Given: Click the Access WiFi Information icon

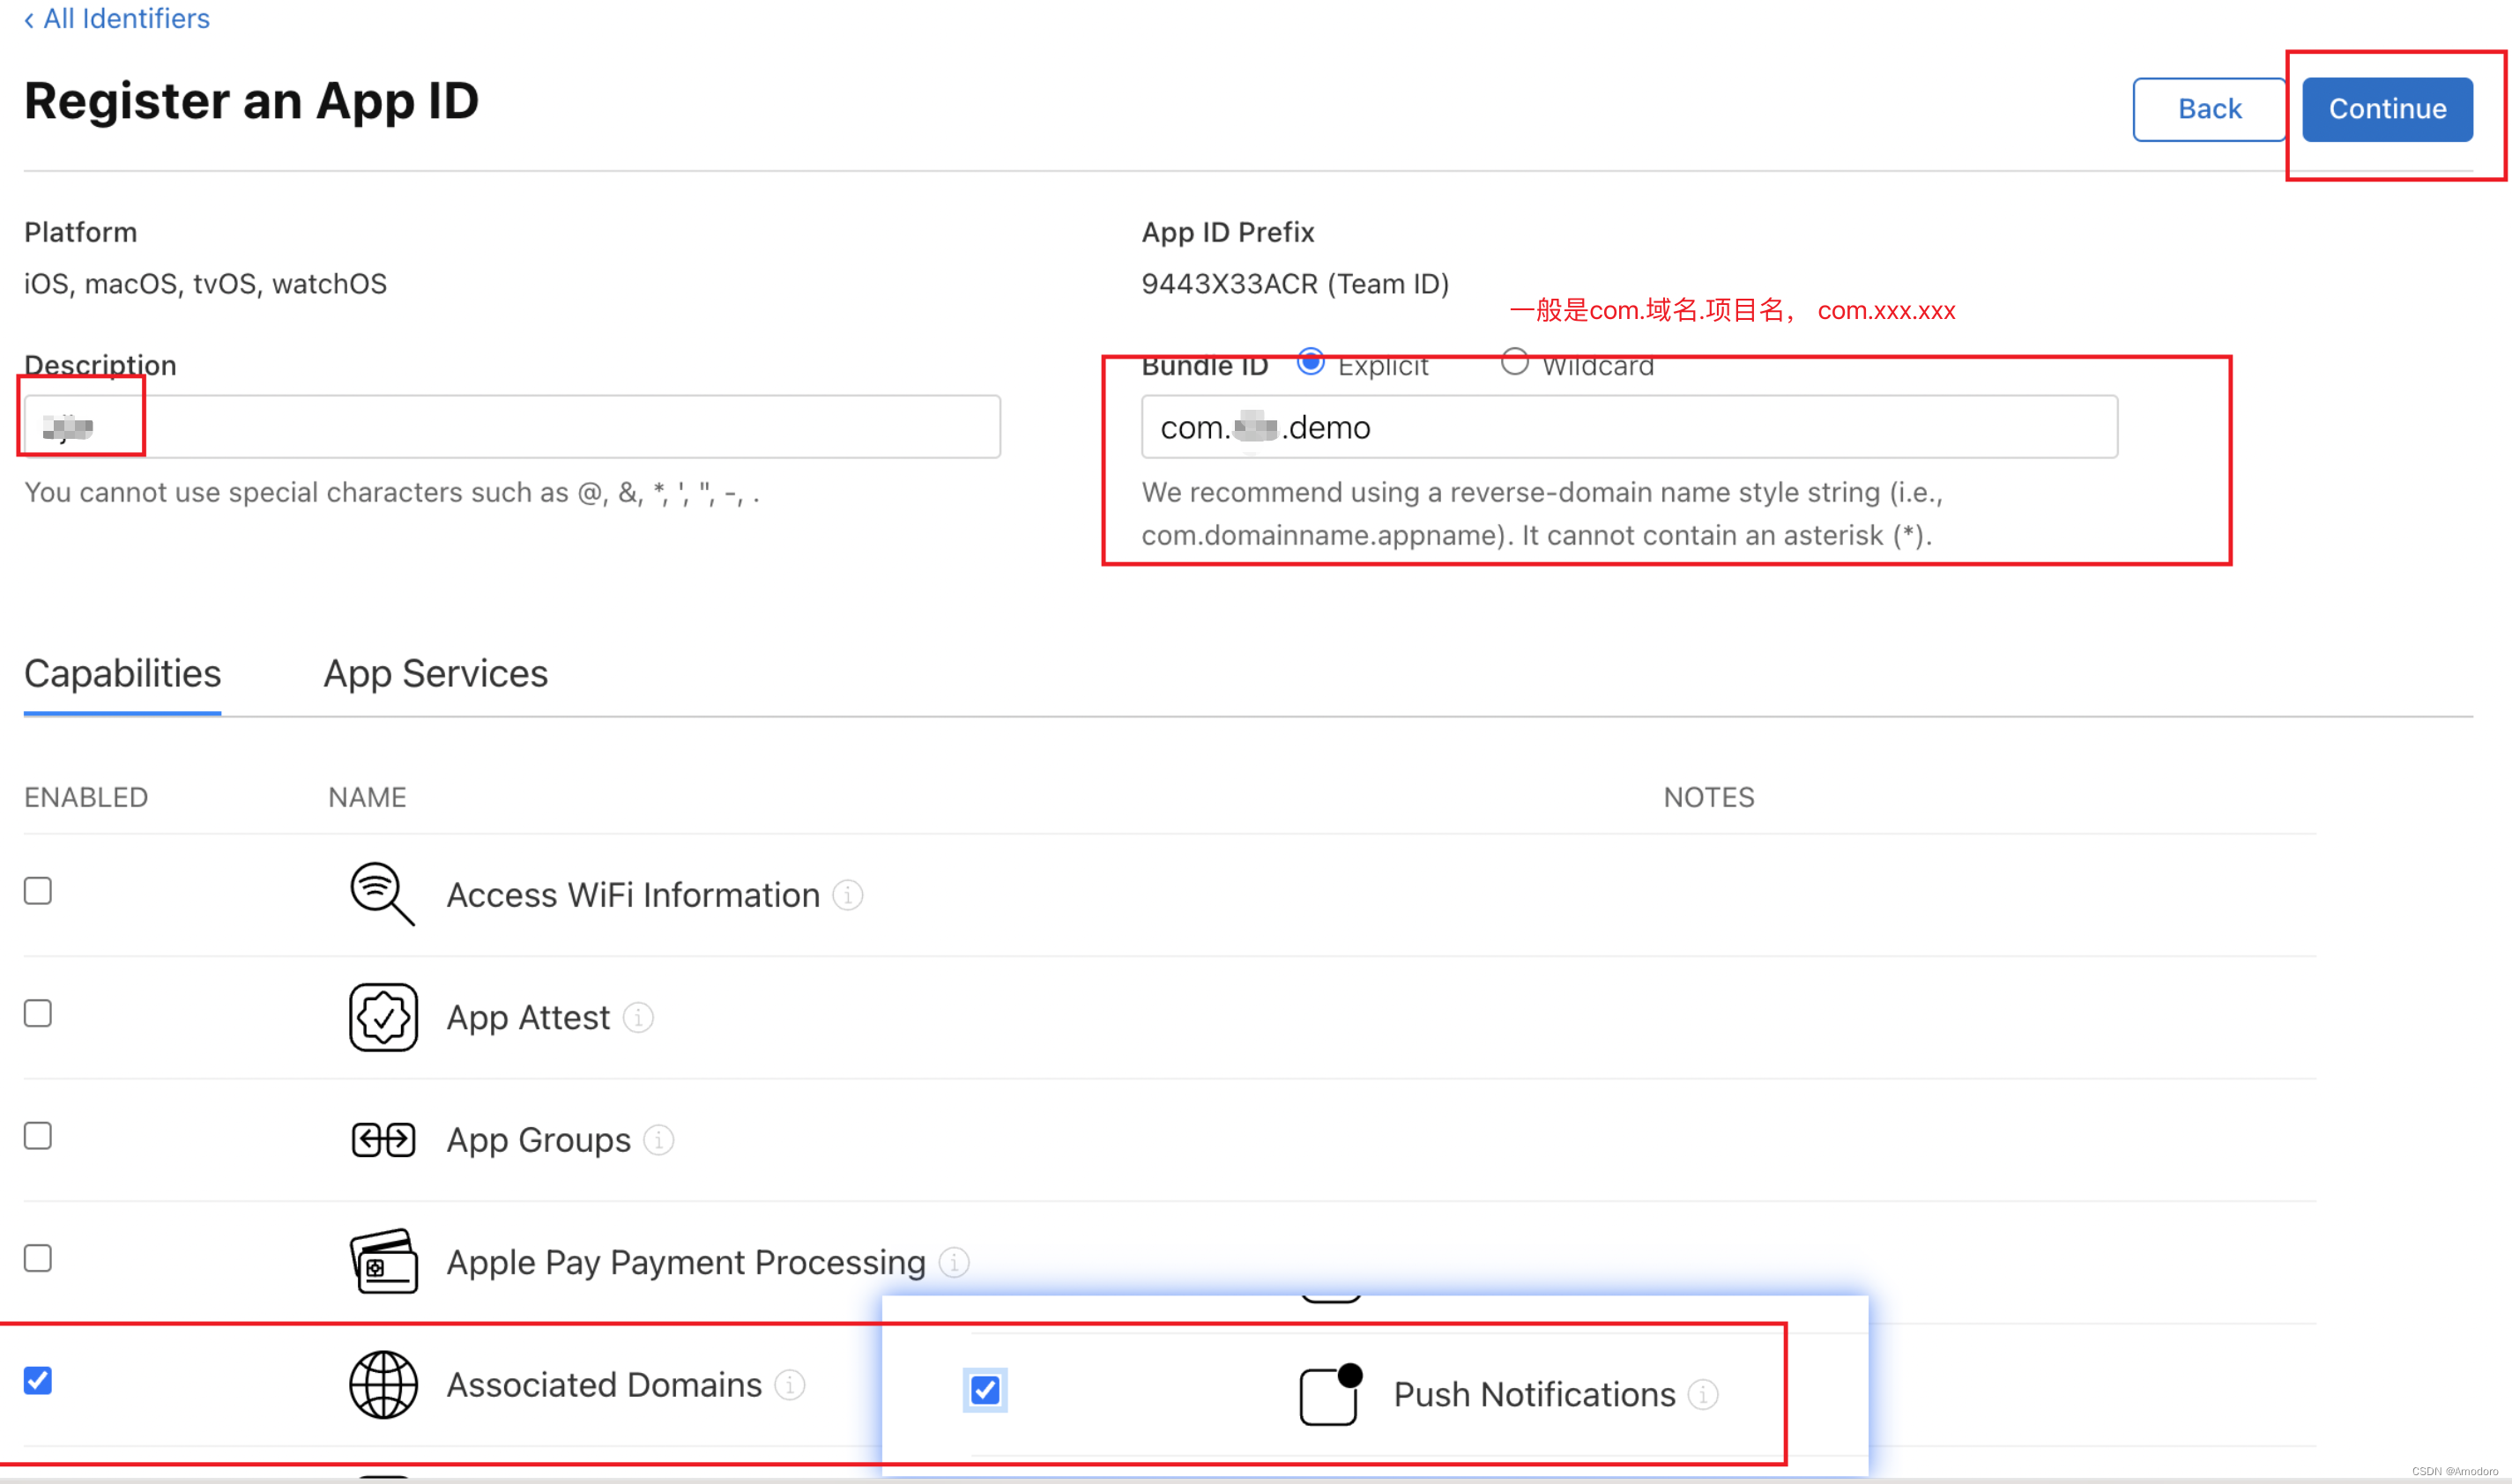Looking at the screenshot, I should (x=382, y=894).
